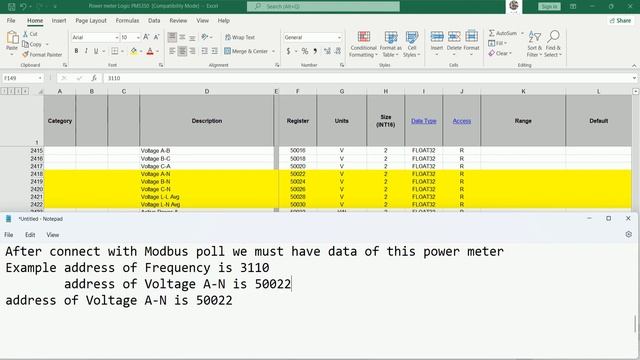Toggle Middle Align icon
Viewport: 640px width, 360px height.
click(x=182, y=37)
